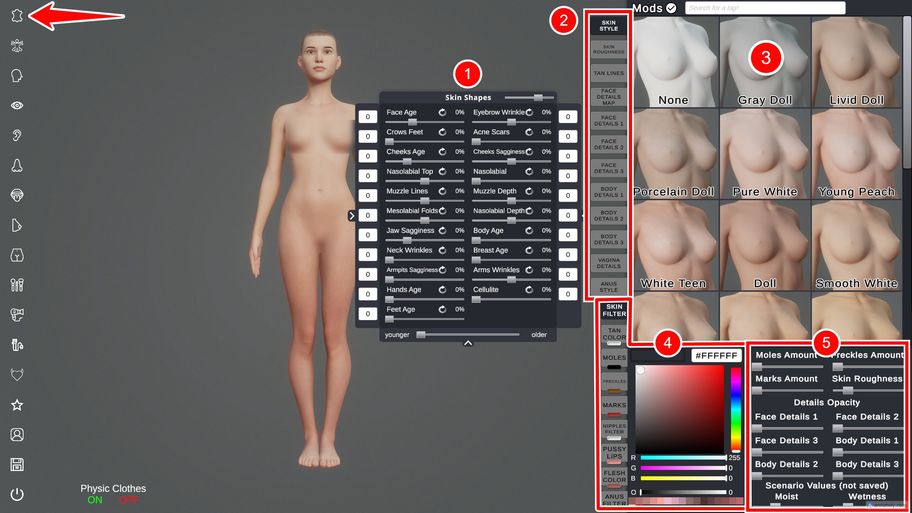Switch to the Tan Lines tab

pos(608,73)
